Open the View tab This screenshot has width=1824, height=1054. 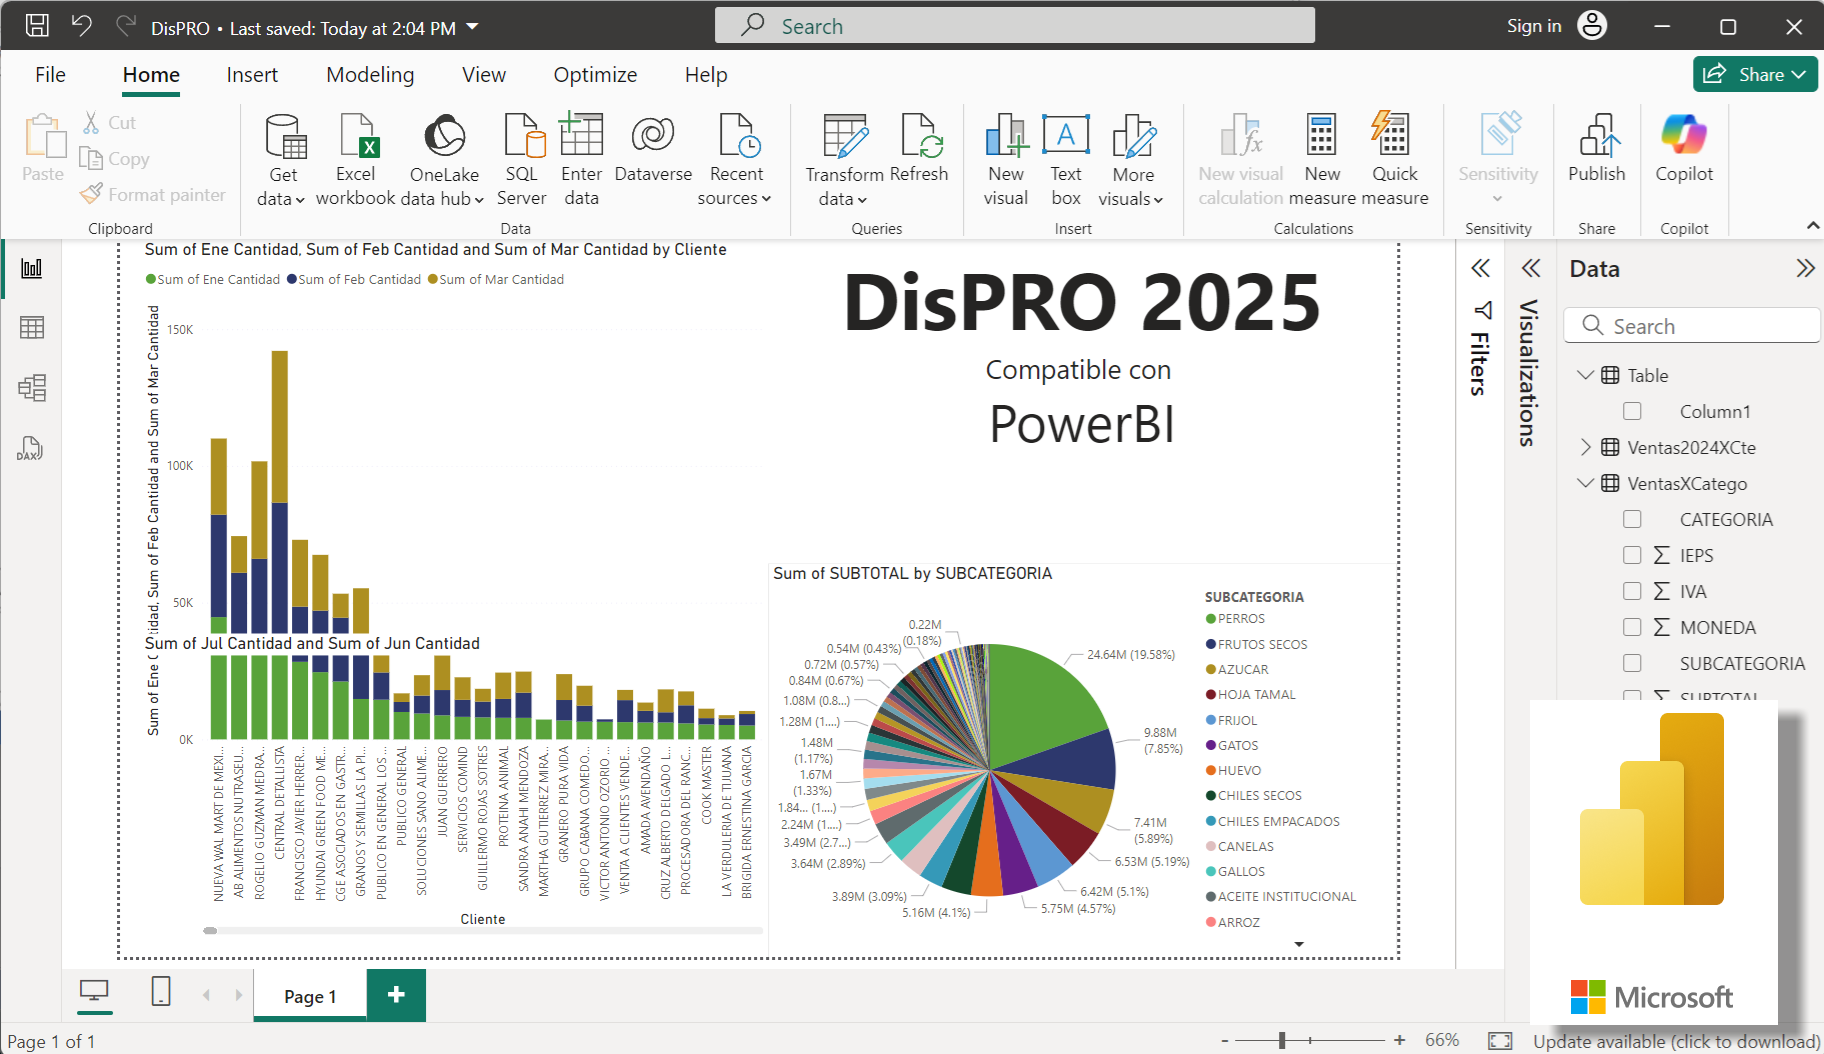[484, 75]
